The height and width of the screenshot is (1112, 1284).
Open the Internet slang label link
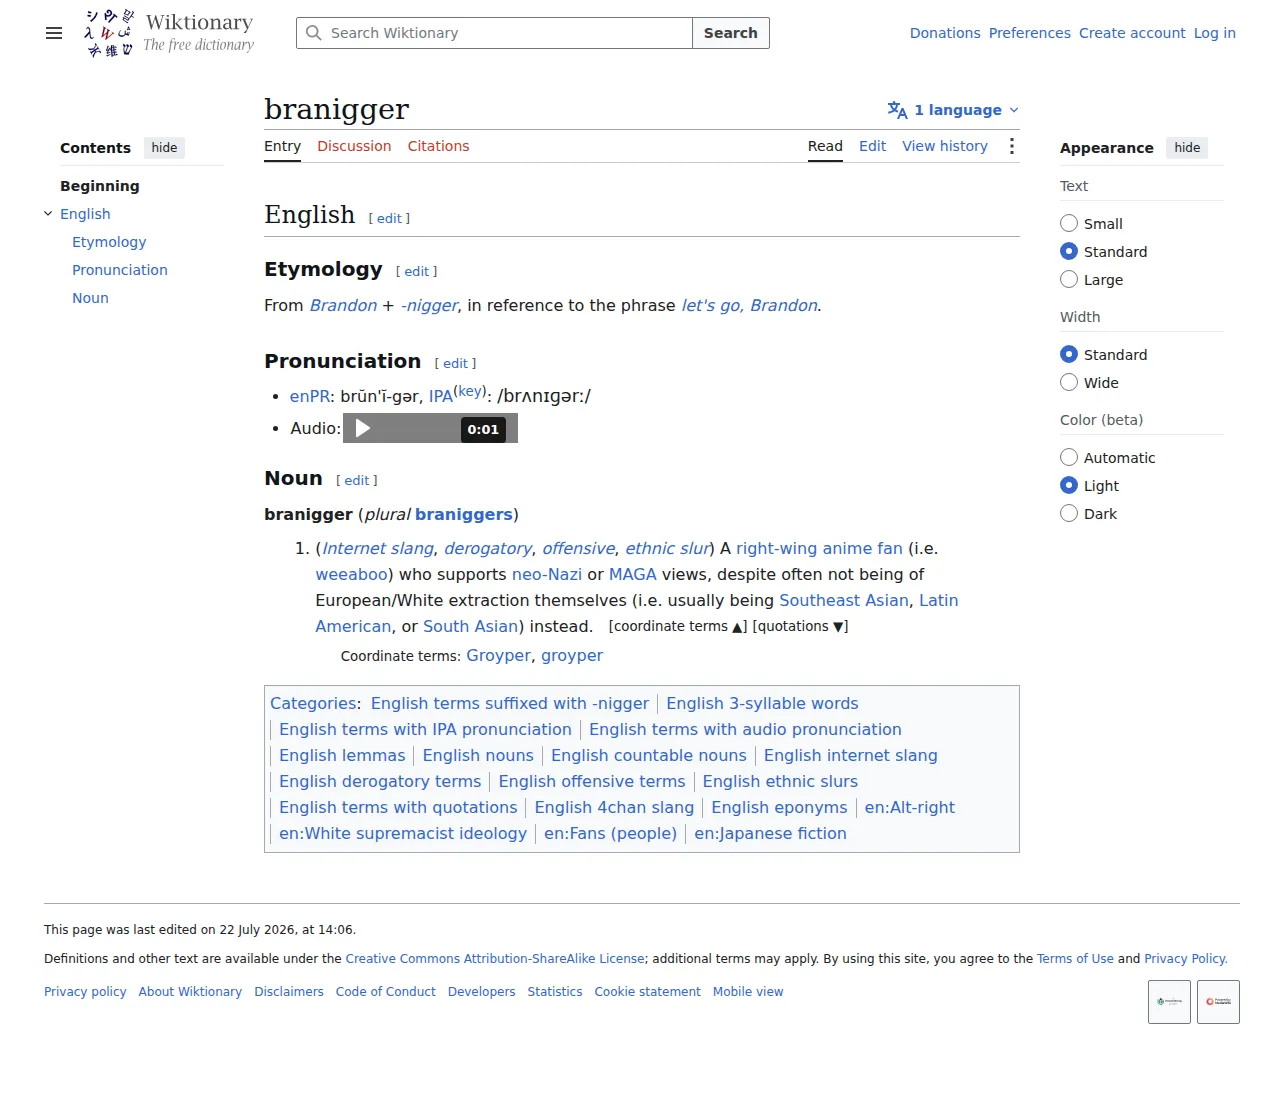(x=378, y=548)
